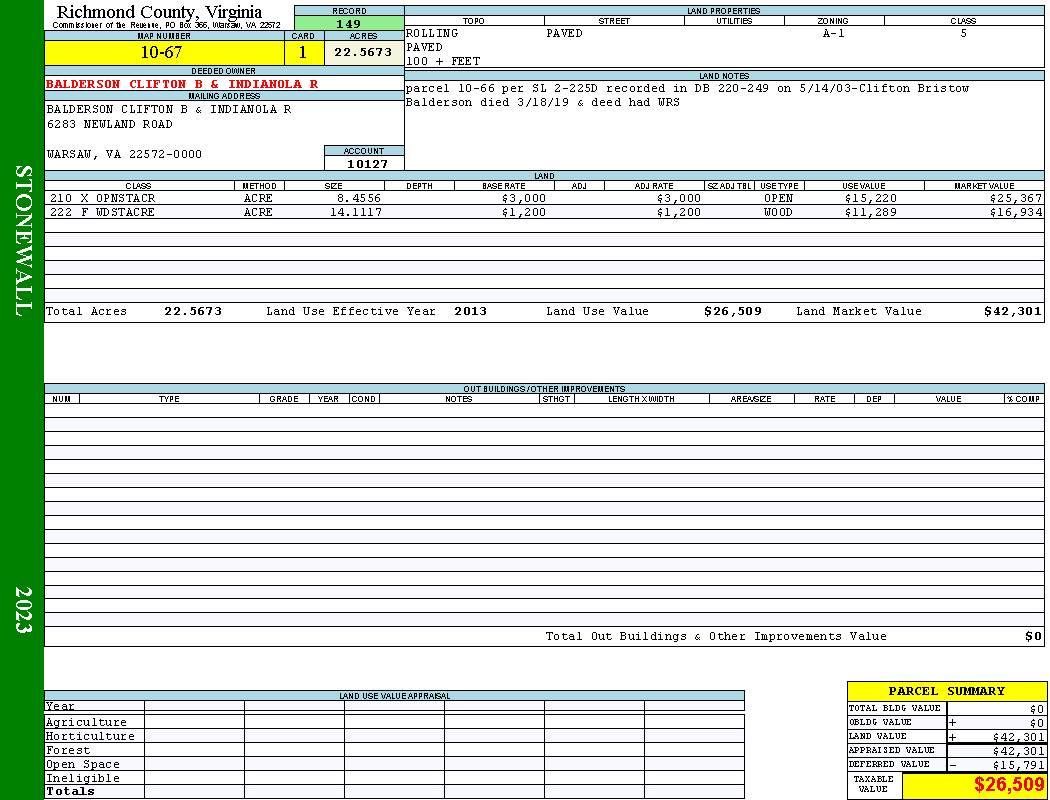Click the STONEWALL district label in sidebar
1050x800 pixels.
(x=23, y=241)
